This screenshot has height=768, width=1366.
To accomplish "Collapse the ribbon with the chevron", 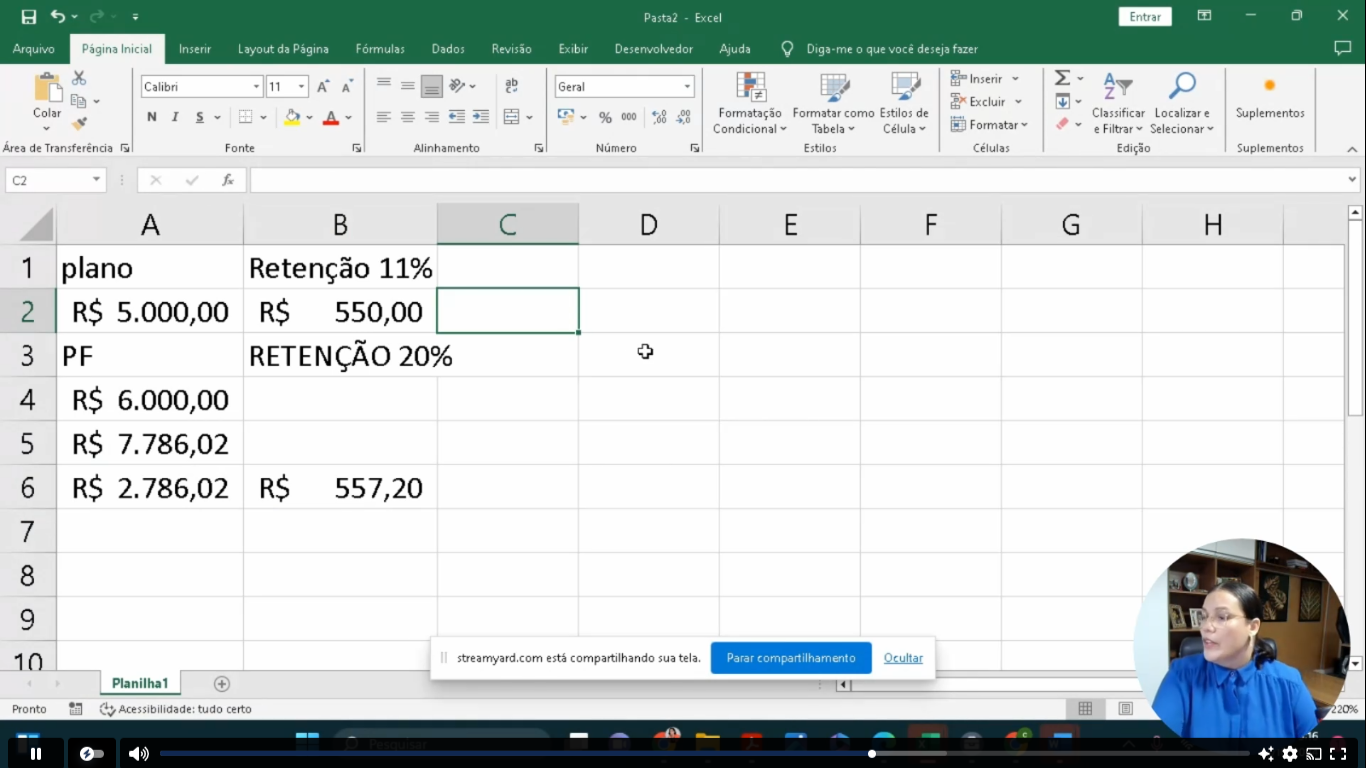I will 1352,149.
